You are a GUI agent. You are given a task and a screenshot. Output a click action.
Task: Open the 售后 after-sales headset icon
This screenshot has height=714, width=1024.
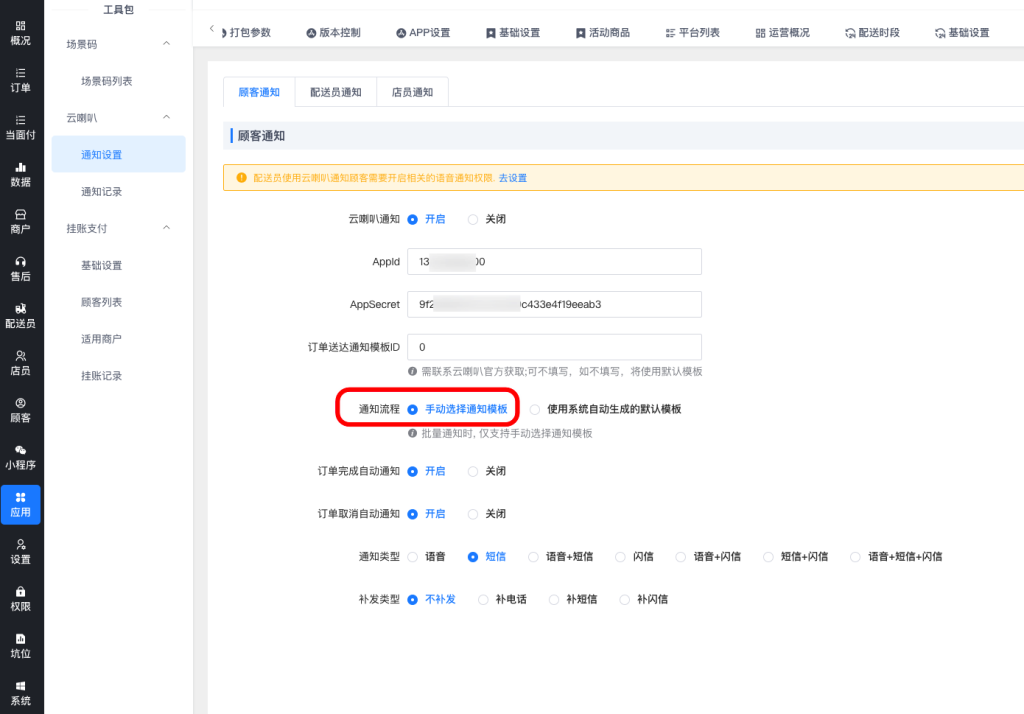20,268
